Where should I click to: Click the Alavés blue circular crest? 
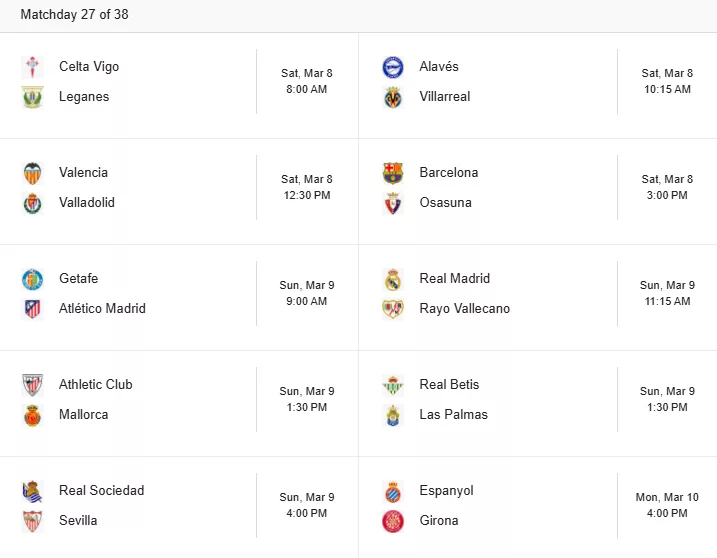tap(393, 67)
